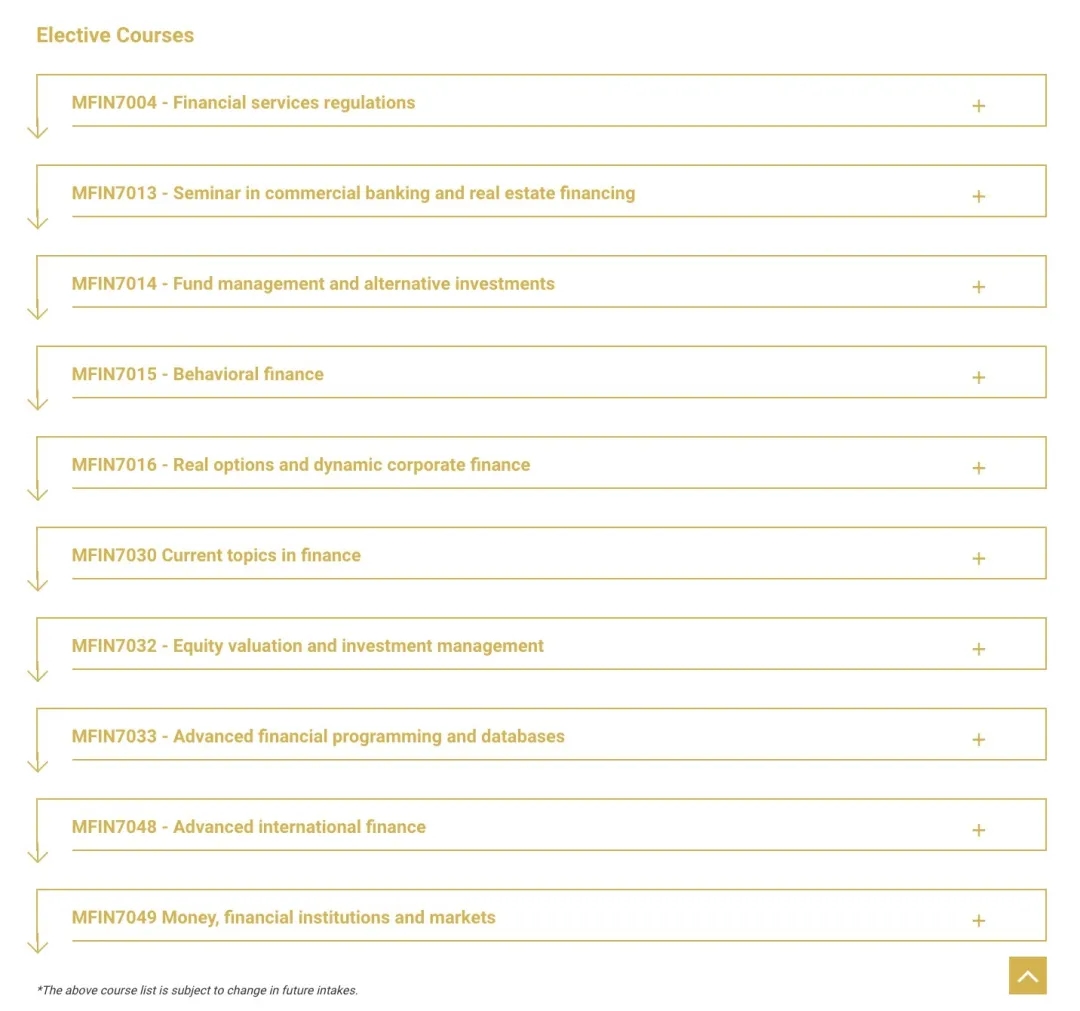Click plus icon beside Advanced international finance
This screenshot has width=1080, height=1011.
[x=978, y=830]
